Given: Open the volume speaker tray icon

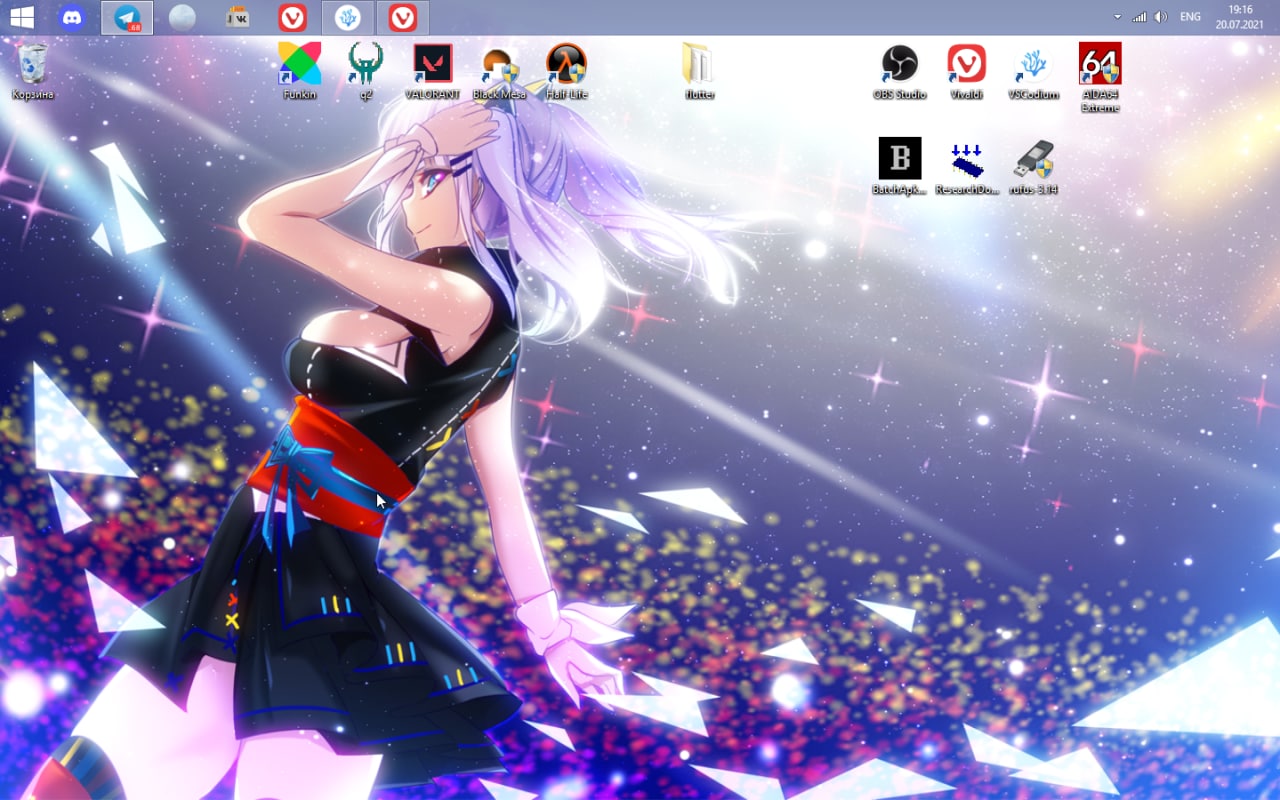Looking at the screenshot, I should [x=1161, y=17].
